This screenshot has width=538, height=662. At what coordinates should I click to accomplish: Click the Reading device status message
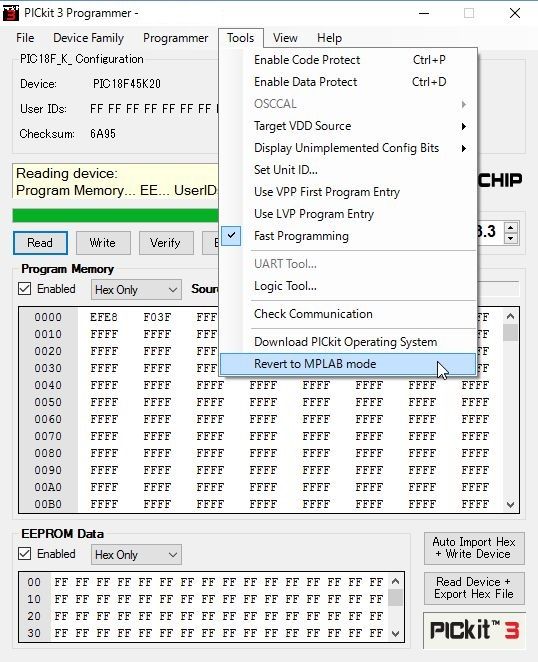(x=117, y=182)
